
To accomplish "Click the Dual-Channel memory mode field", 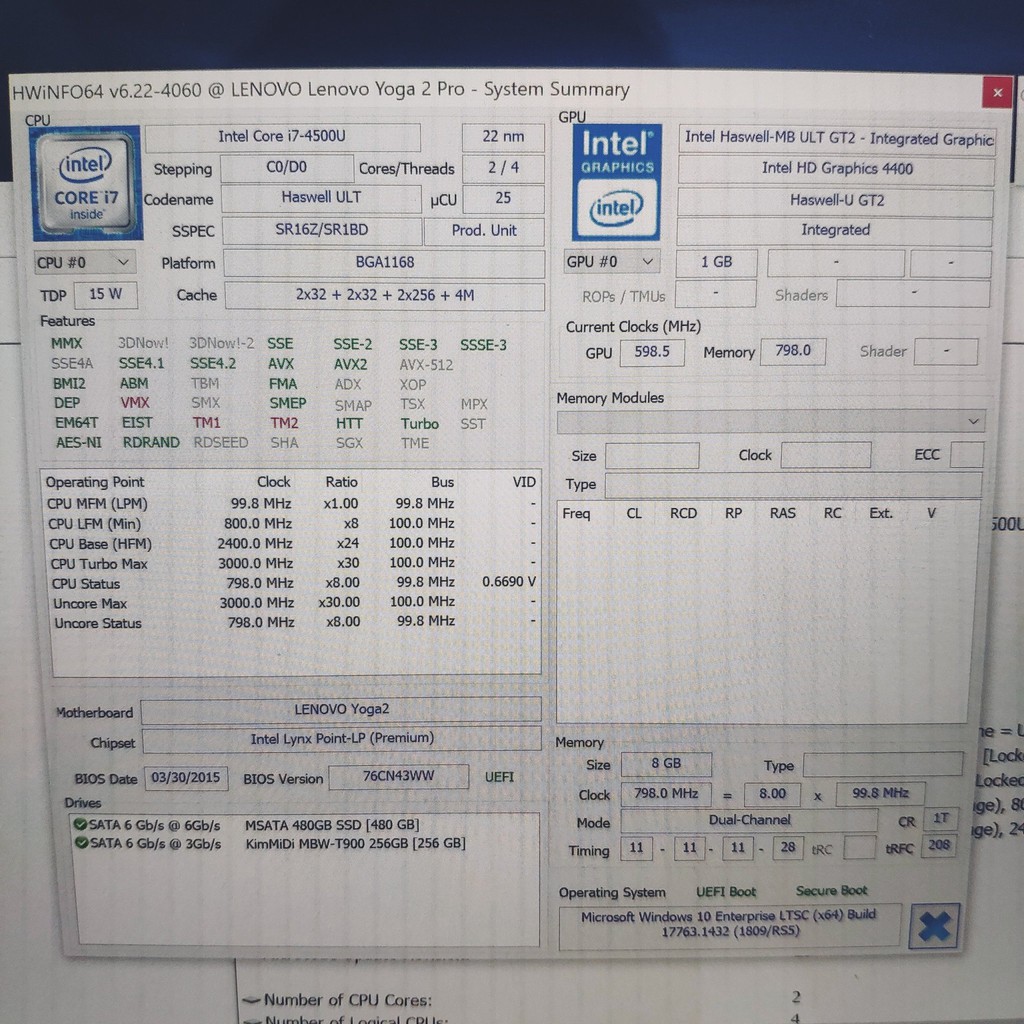I will pyautogui.click(x=749, y=821).
